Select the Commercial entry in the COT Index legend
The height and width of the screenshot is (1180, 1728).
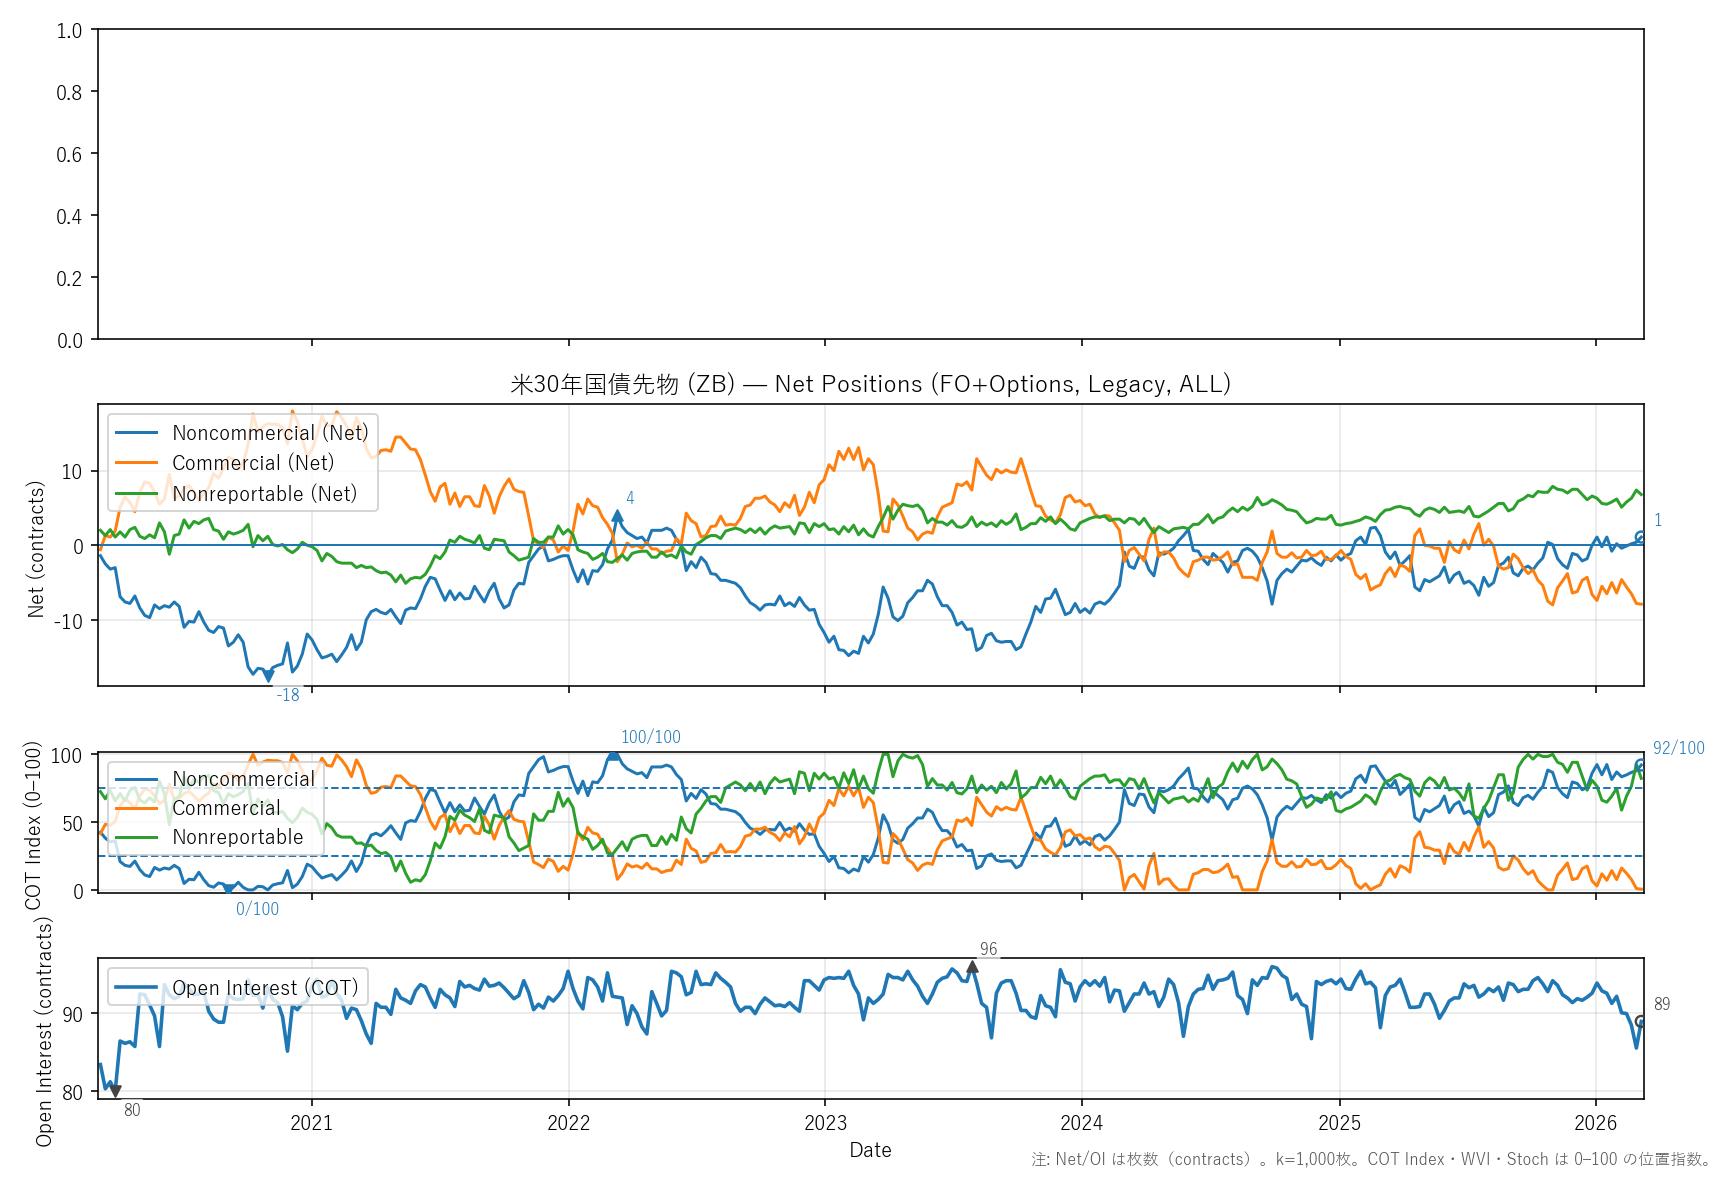pyautogui.click(x=226, y=808)
